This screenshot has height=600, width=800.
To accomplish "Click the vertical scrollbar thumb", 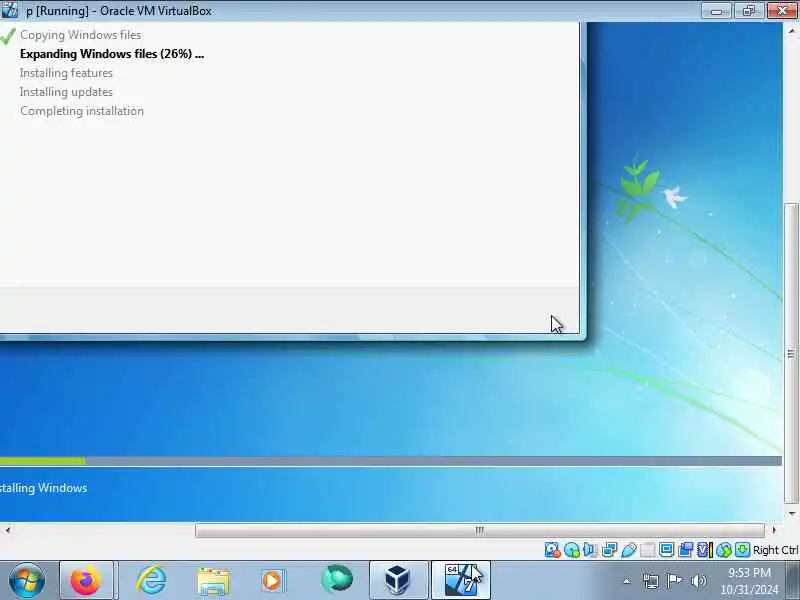I will pos(792,353).
